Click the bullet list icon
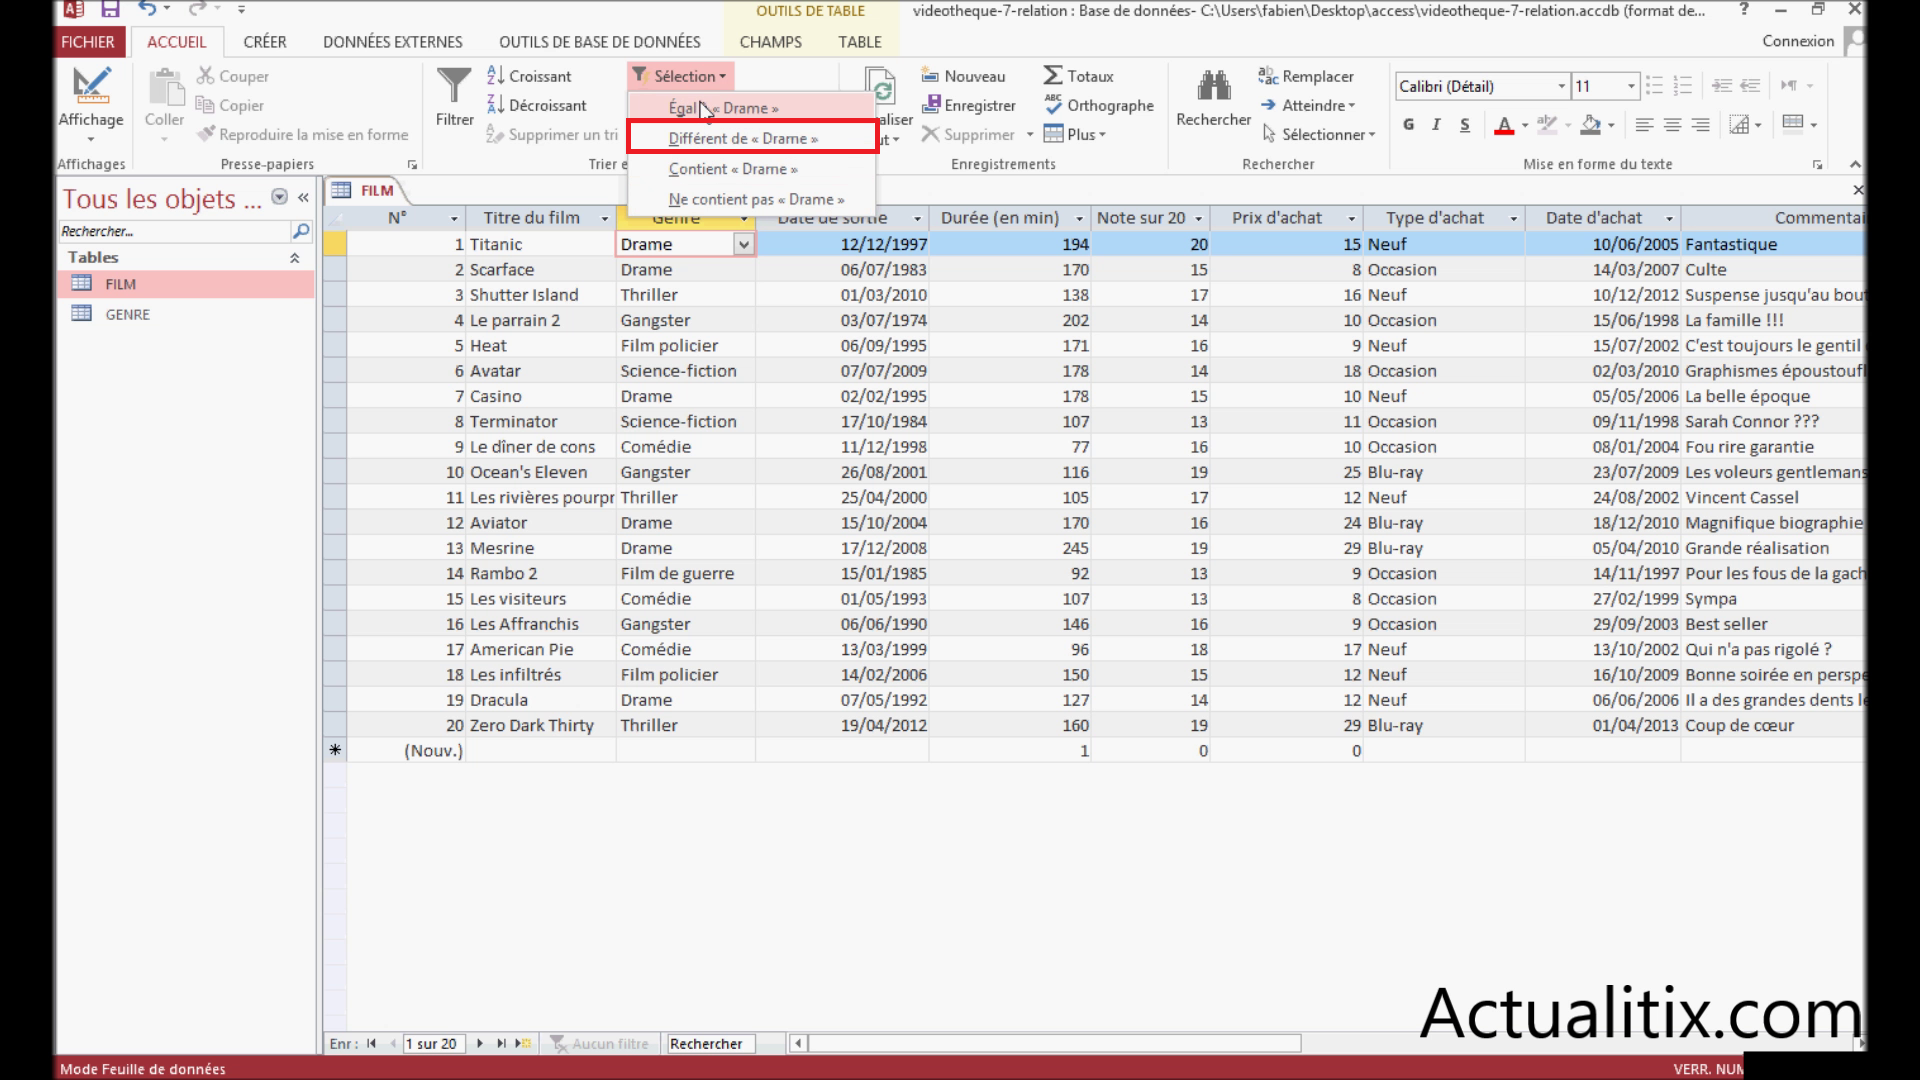This screenshot has width=1920, height=1080. point(1654,86)
